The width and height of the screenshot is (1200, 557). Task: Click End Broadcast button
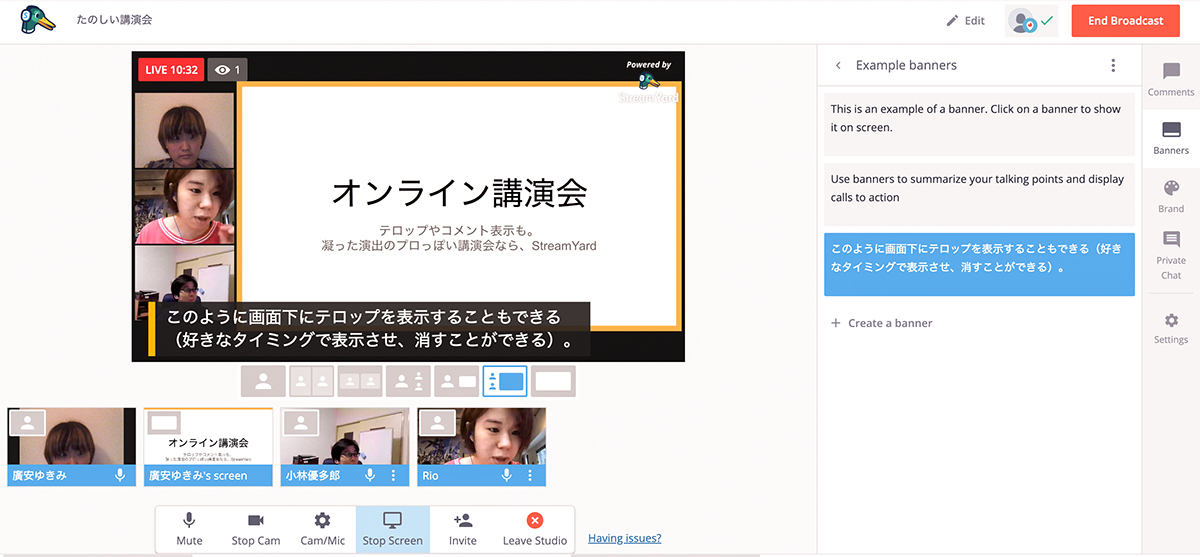(1125, 21)
